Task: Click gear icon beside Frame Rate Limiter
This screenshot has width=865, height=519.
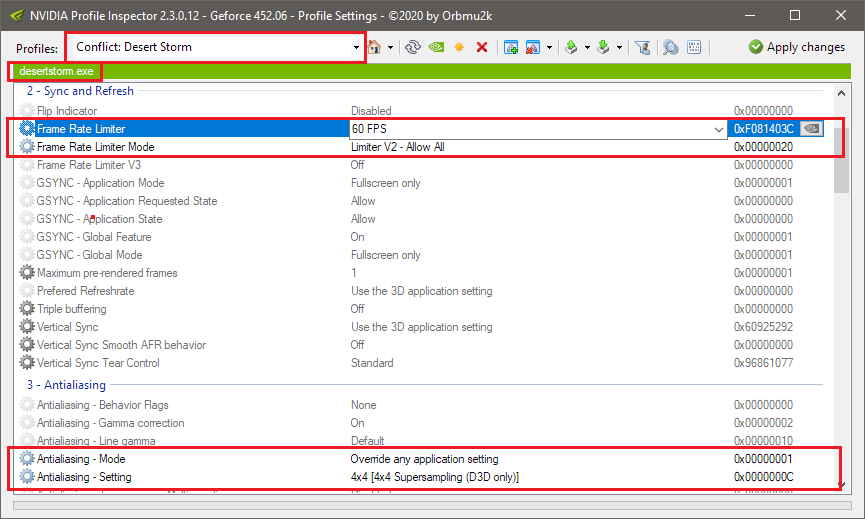Action: coord(26,129)
